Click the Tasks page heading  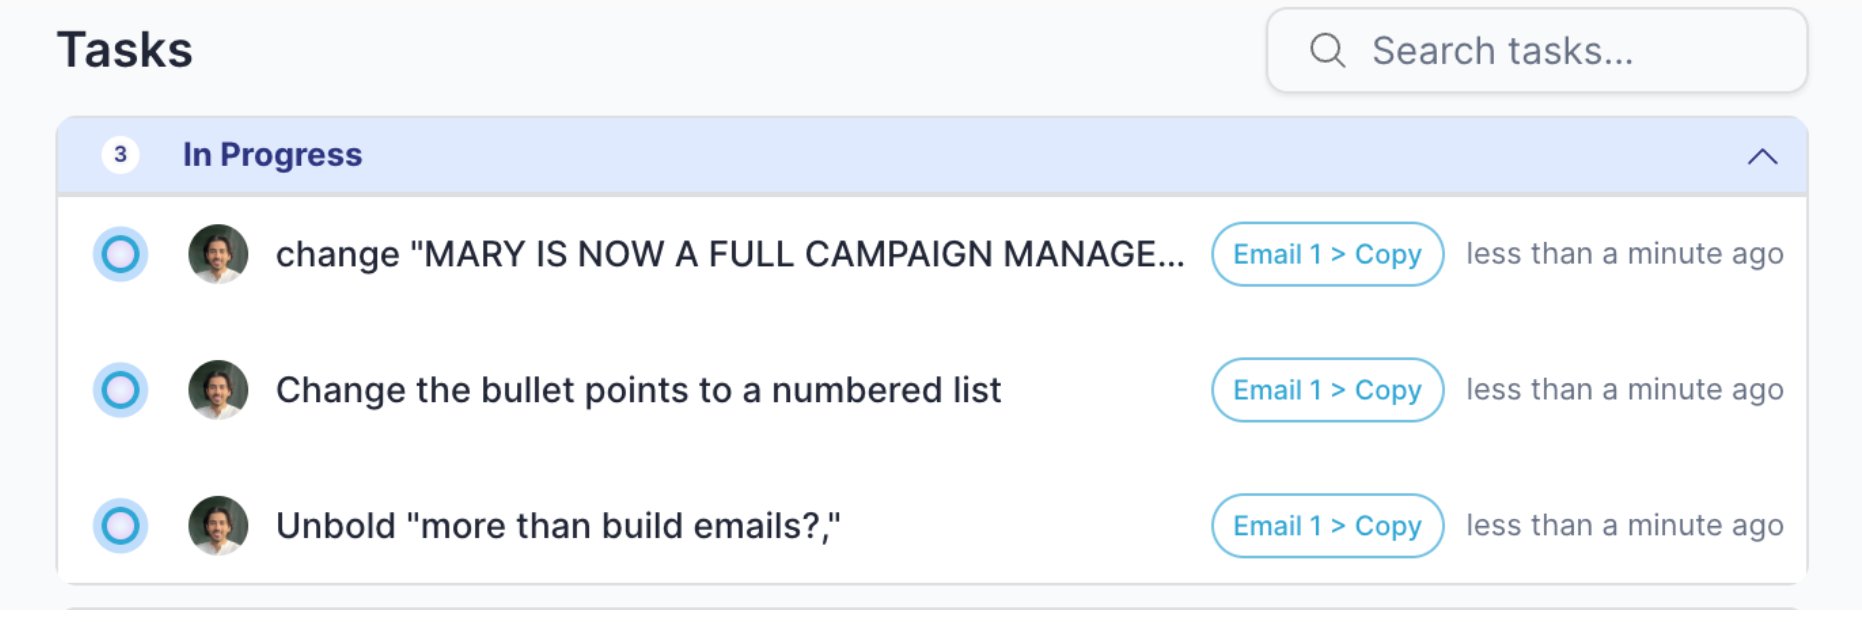125,50
